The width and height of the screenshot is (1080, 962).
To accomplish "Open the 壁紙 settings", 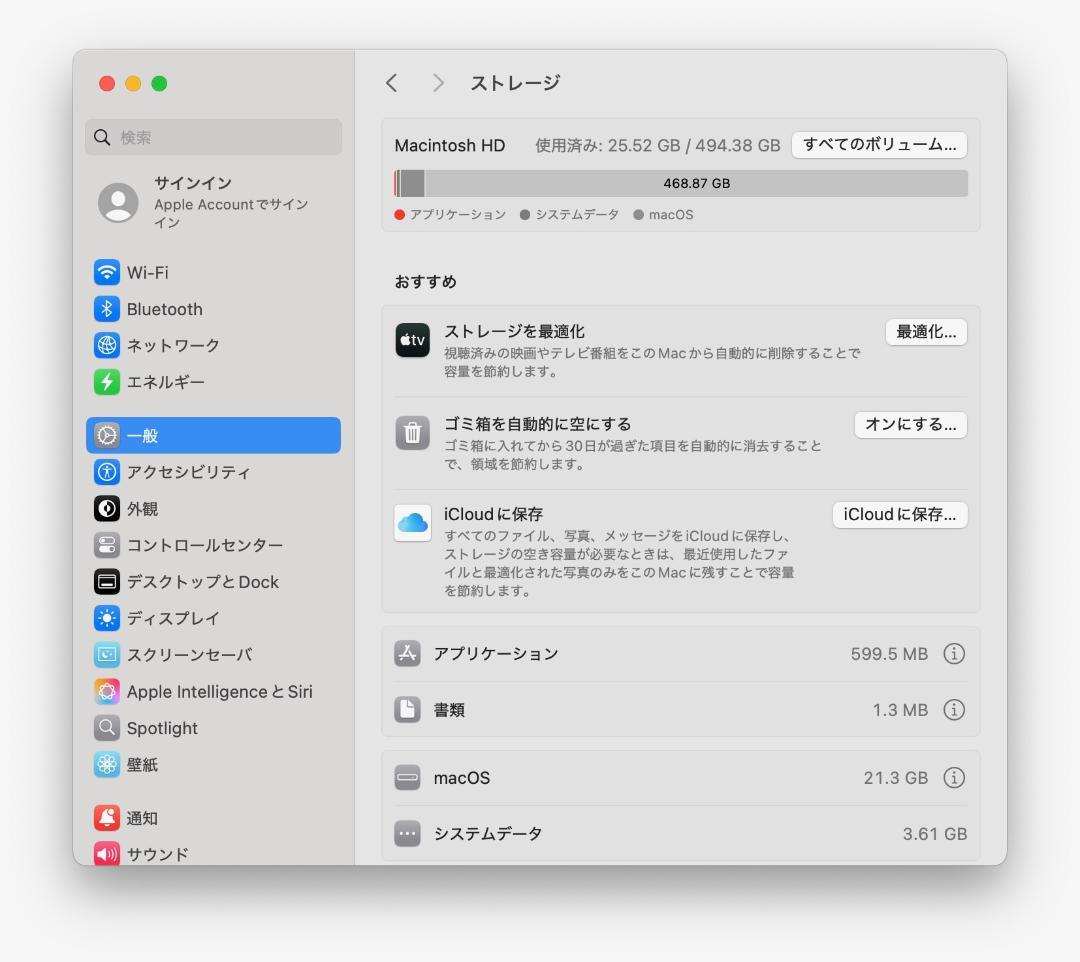I will coord(141,764).
